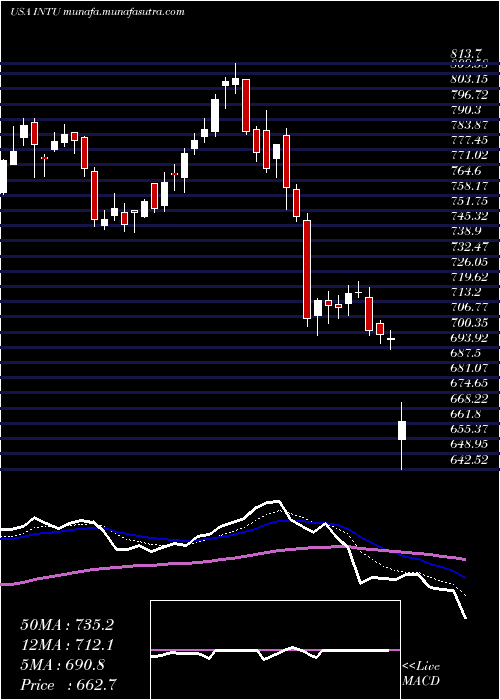Click the '<<Live MACD' label
Viewport: 500px width, 700px height.
click(x=421, y=674)
